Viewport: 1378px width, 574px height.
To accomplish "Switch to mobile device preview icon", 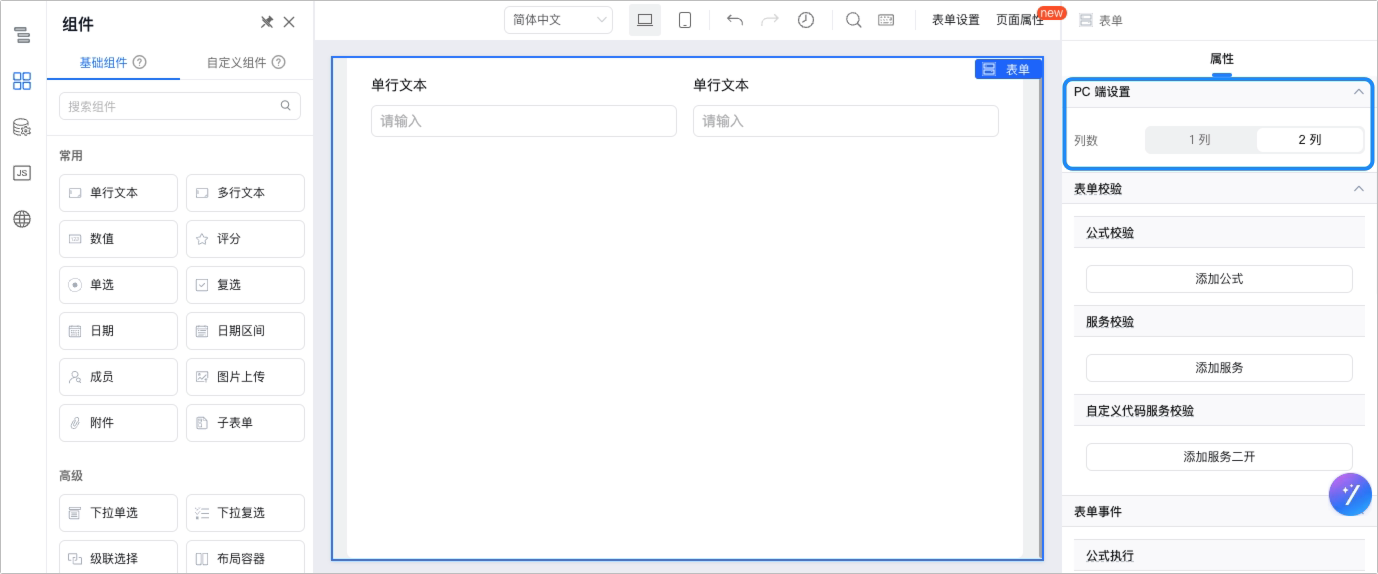I will tap(685, 20).
